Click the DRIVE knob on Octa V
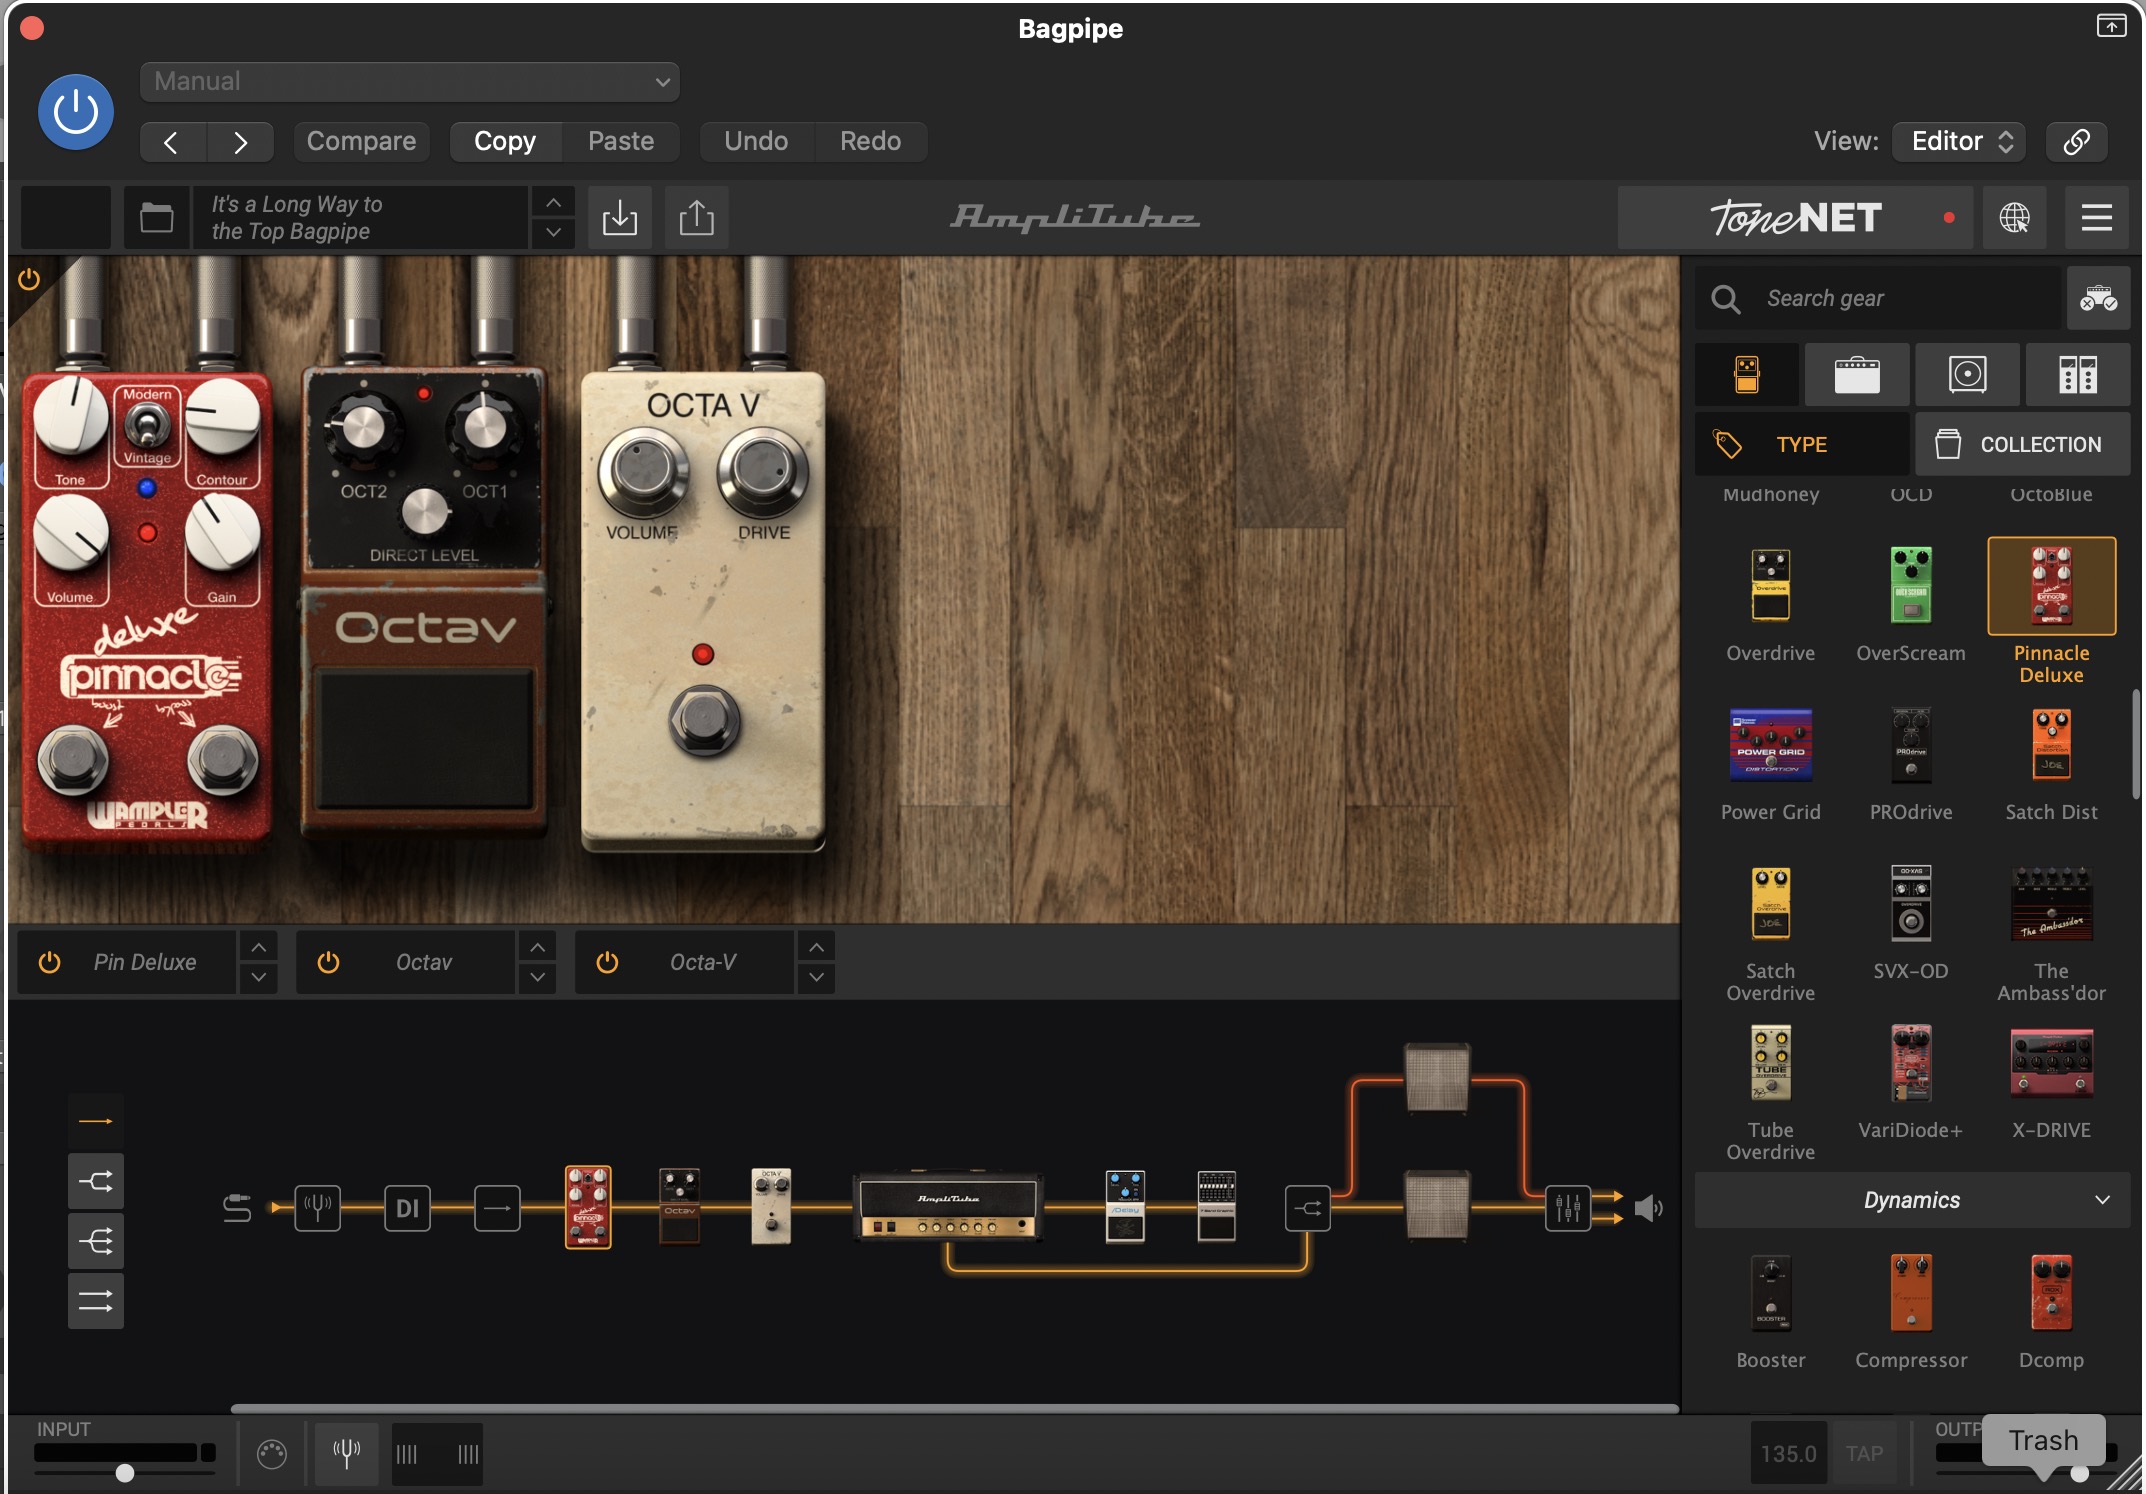The image size is (2146, 1494). point(763,471)
